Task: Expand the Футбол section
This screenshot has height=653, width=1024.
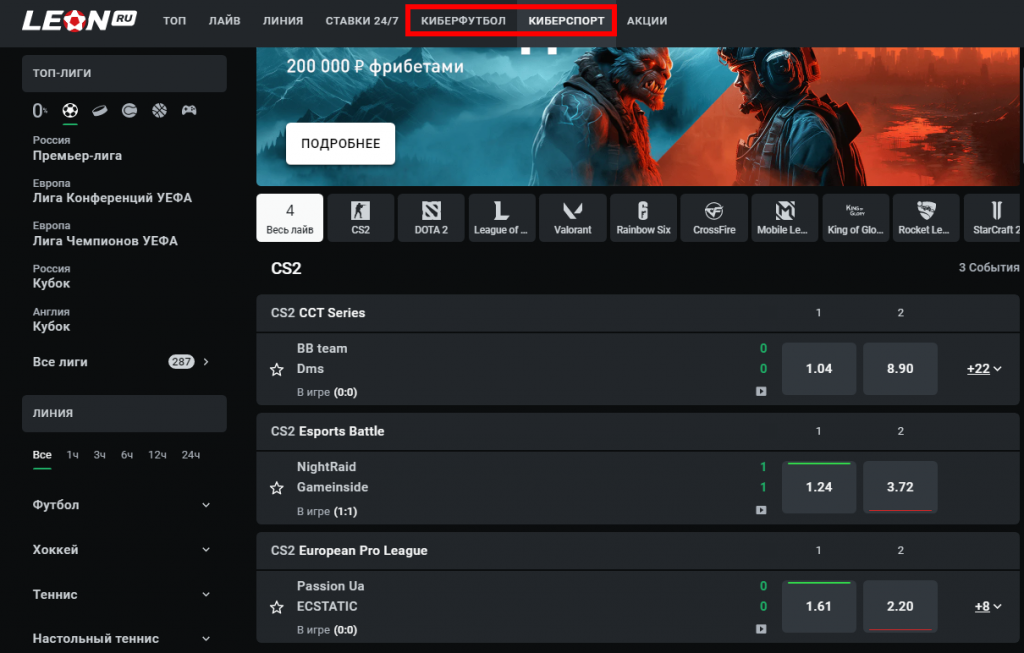Action: pos(123,505)
